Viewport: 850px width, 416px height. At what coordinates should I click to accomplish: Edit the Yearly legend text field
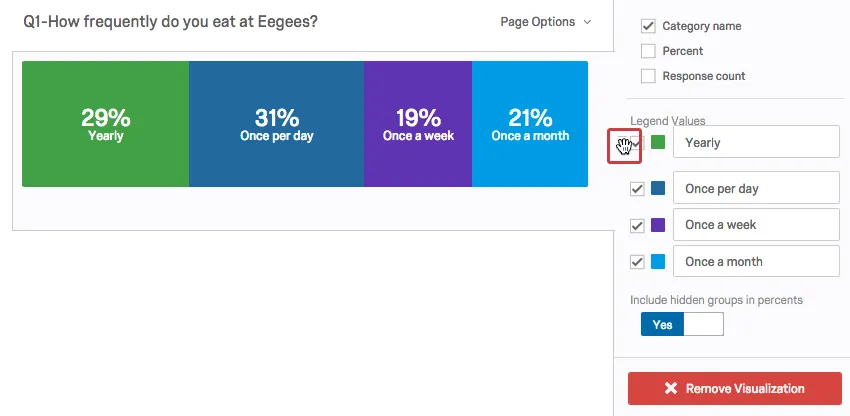(x=755, y=143)
